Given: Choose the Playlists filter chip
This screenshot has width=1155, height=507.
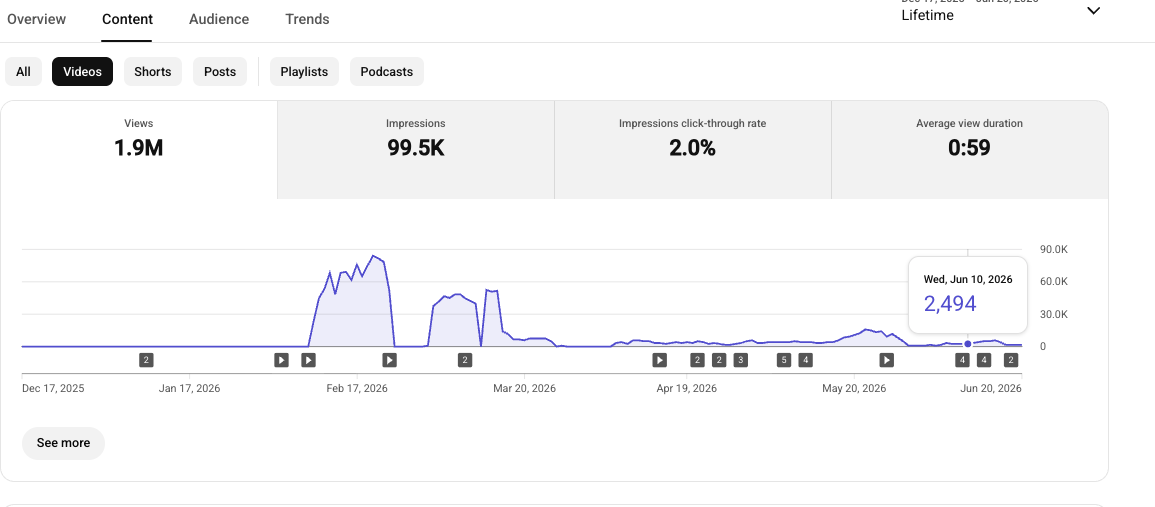Looking at the screenshot, I should 304,71.
